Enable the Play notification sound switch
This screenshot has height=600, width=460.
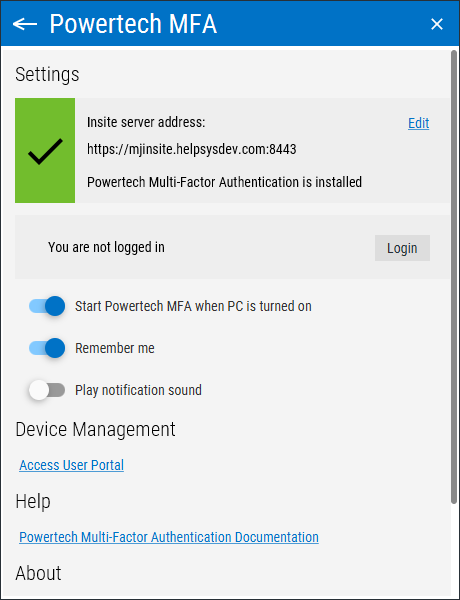[x=47, y=390]
